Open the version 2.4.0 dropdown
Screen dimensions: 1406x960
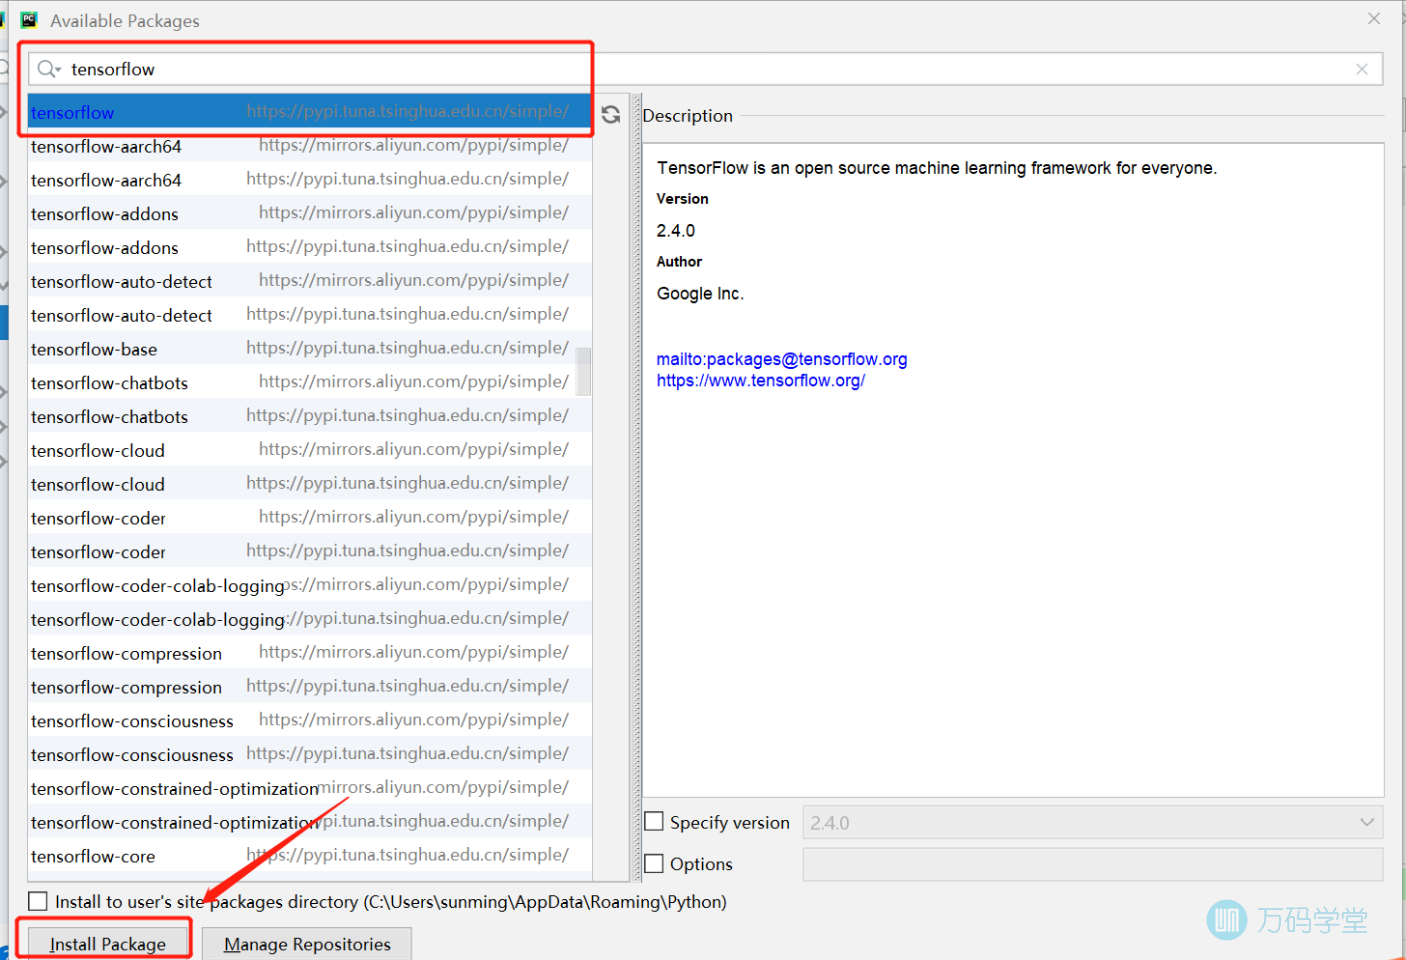point(1093,822)
